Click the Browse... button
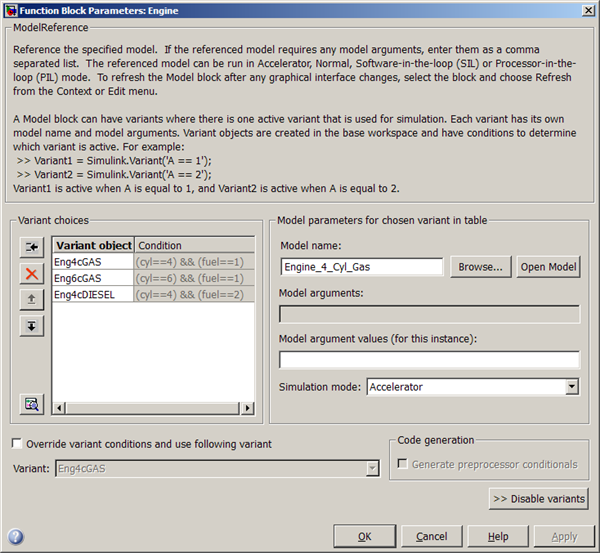The width and height of the screenshot is (600, 553). (x=481, y=267)
